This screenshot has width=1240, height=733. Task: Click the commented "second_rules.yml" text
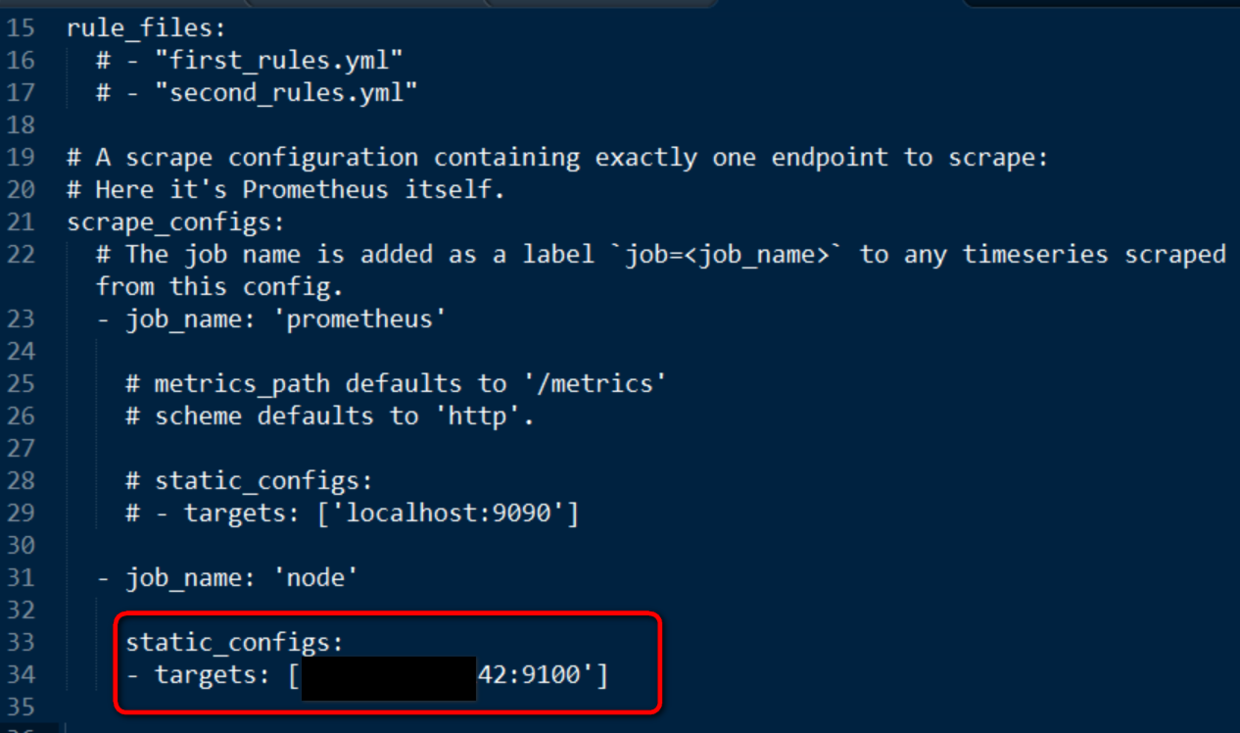(x=286, y=93)
